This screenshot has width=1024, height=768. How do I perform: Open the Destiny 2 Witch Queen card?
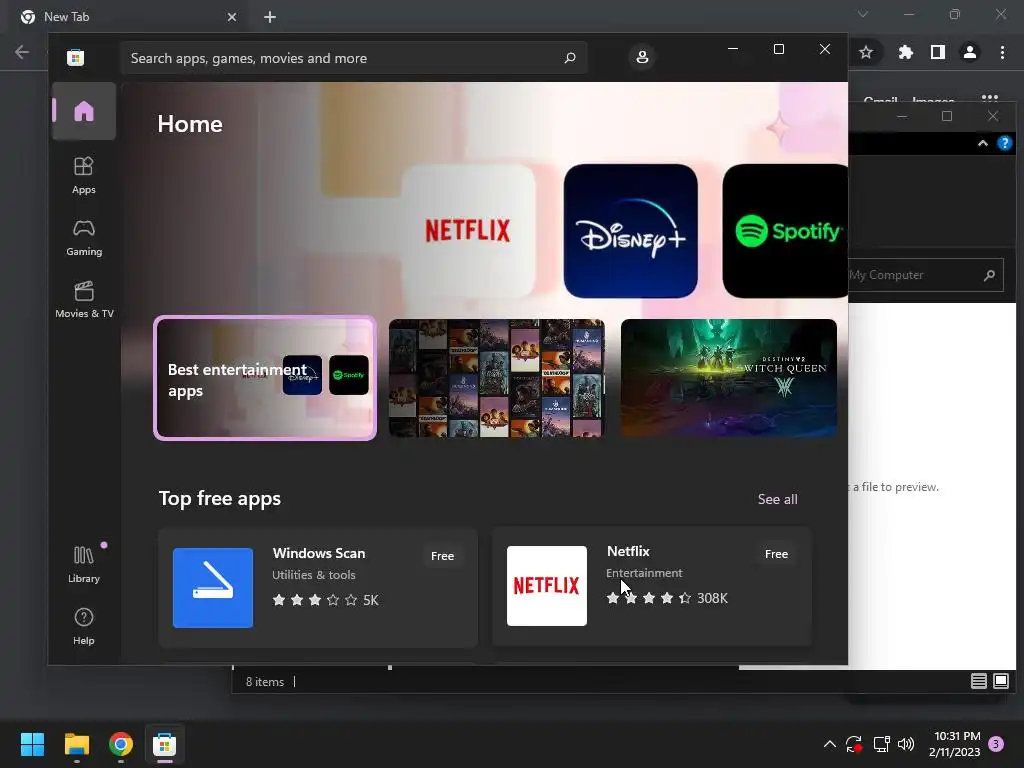pyautogui.click(x=728, y=378)
